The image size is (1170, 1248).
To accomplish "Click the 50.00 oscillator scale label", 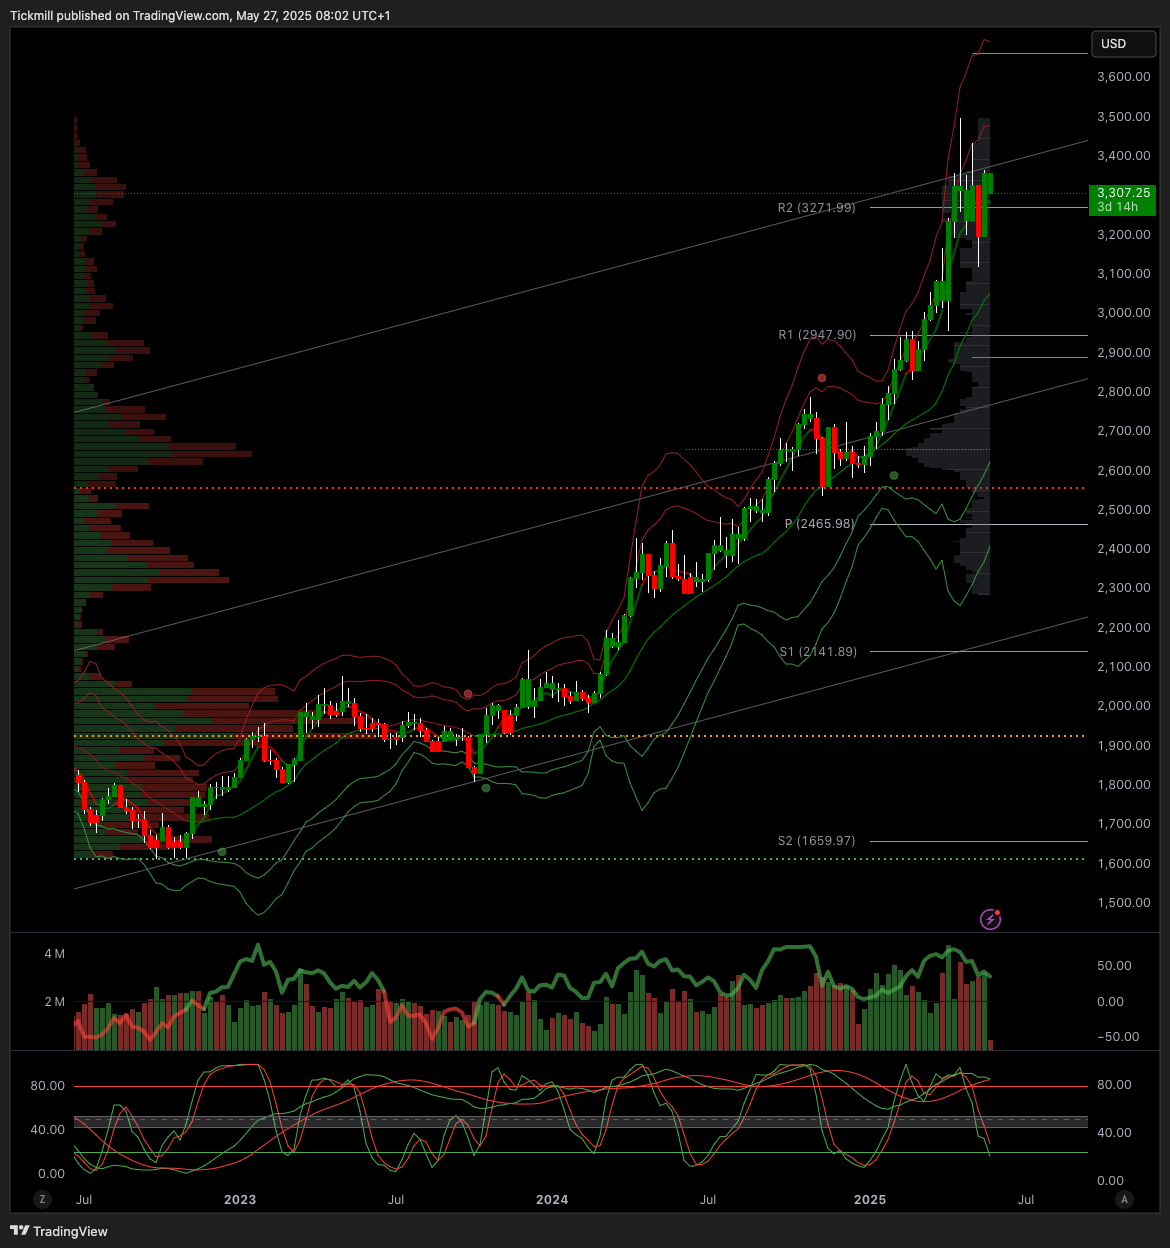I will click(1114, 966).
